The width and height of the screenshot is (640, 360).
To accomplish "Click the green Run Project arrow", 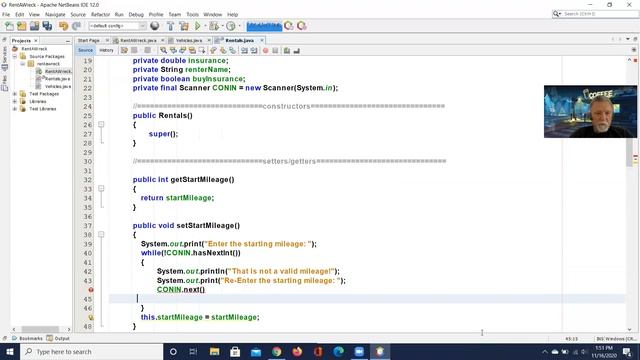I will (x=198, y=26).
